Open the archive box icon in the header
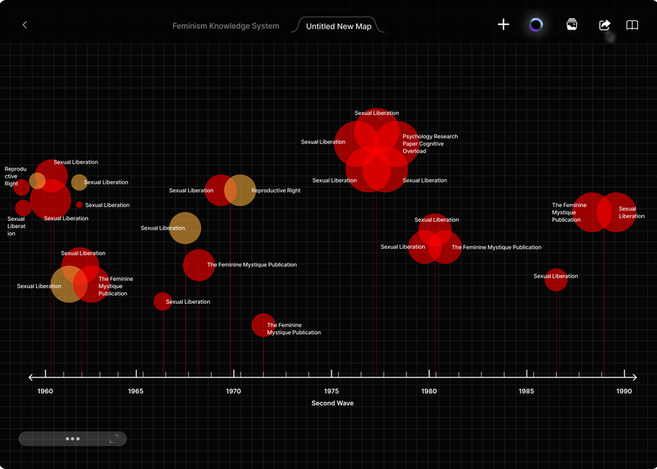 coord(572,25)
